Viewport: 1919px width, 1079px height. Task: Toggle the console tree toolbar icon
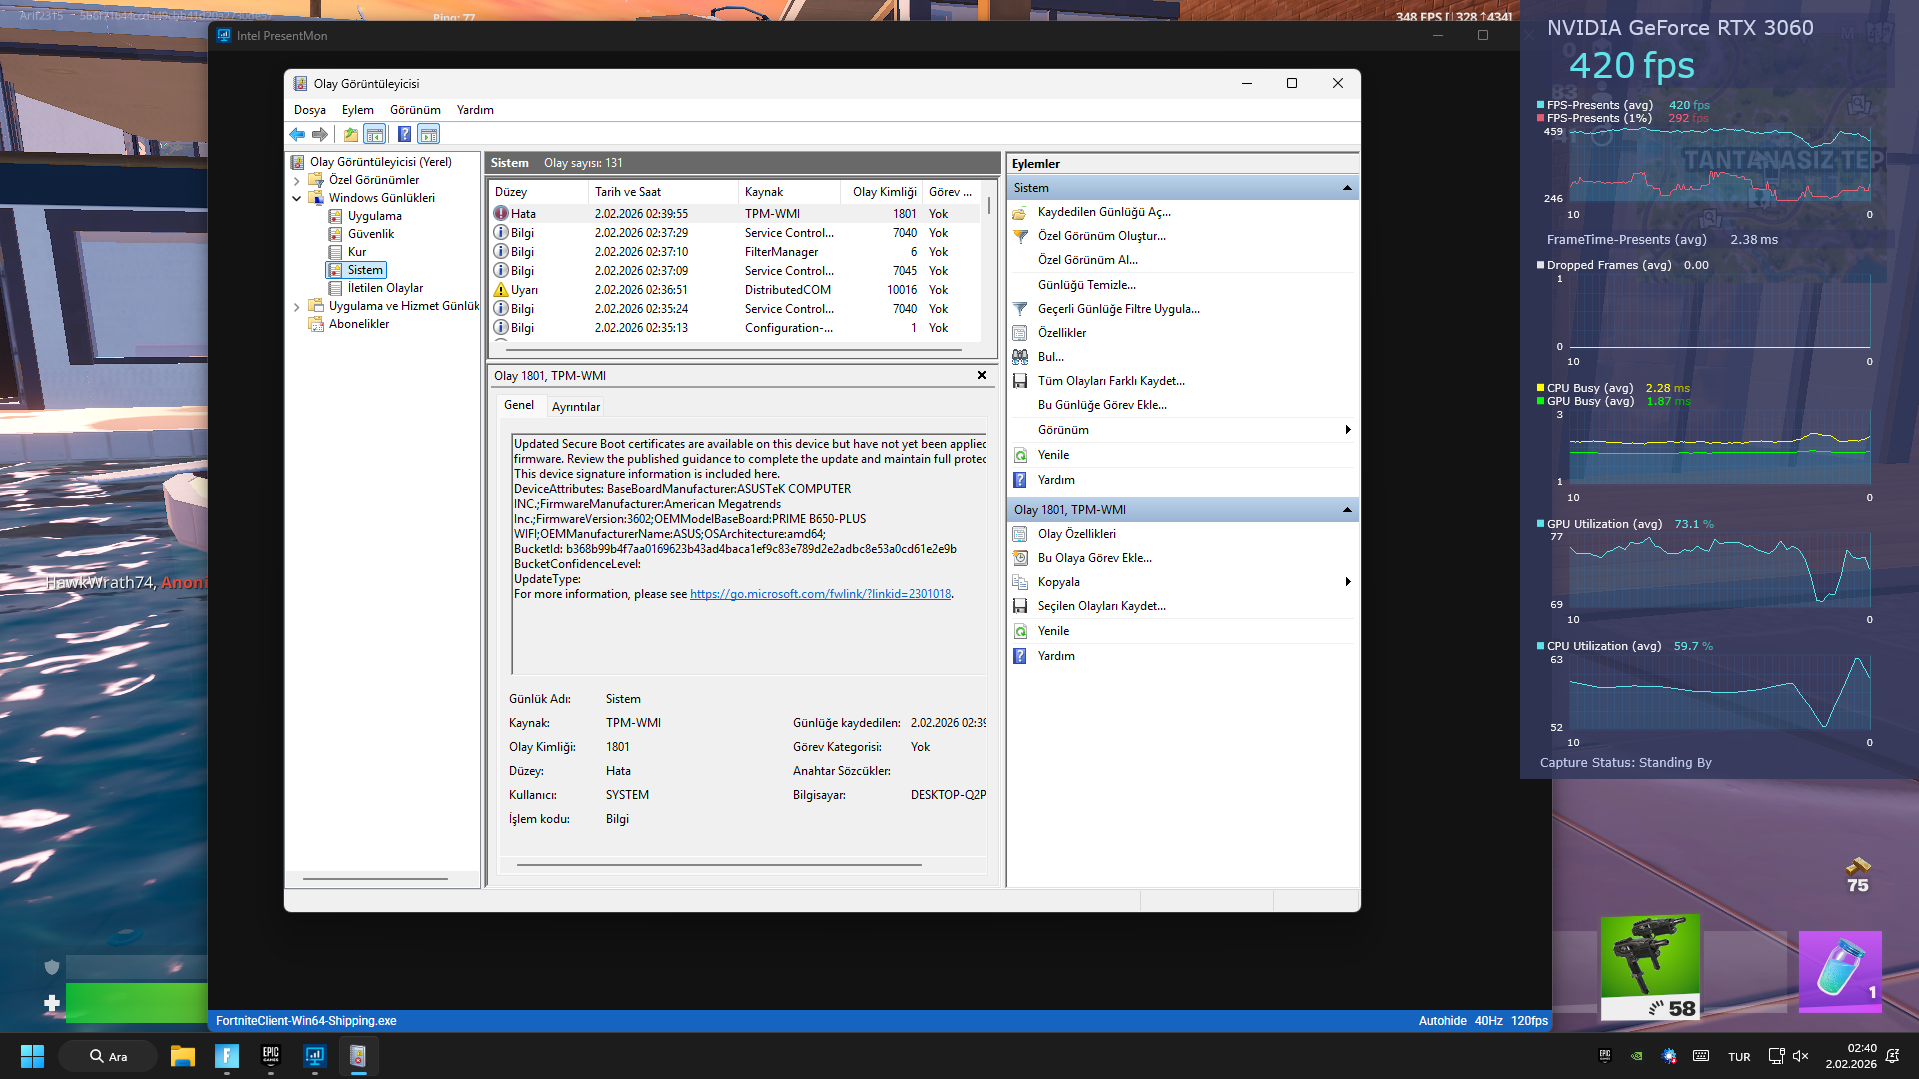coord(375,134)
